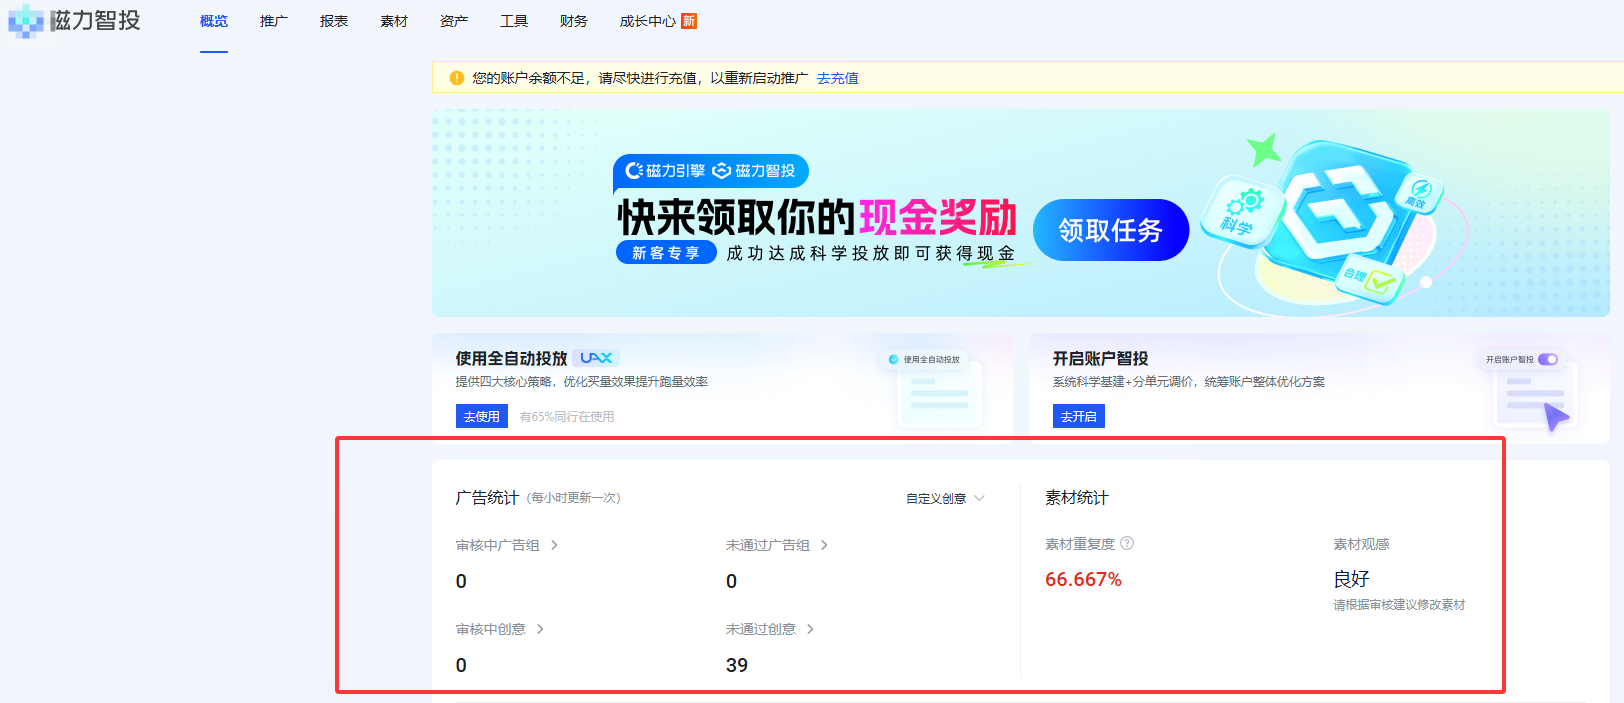The width and height of the screenshot is (1624, 703).
Task: Open the 财务 tab
Action: tap(574, 21)
